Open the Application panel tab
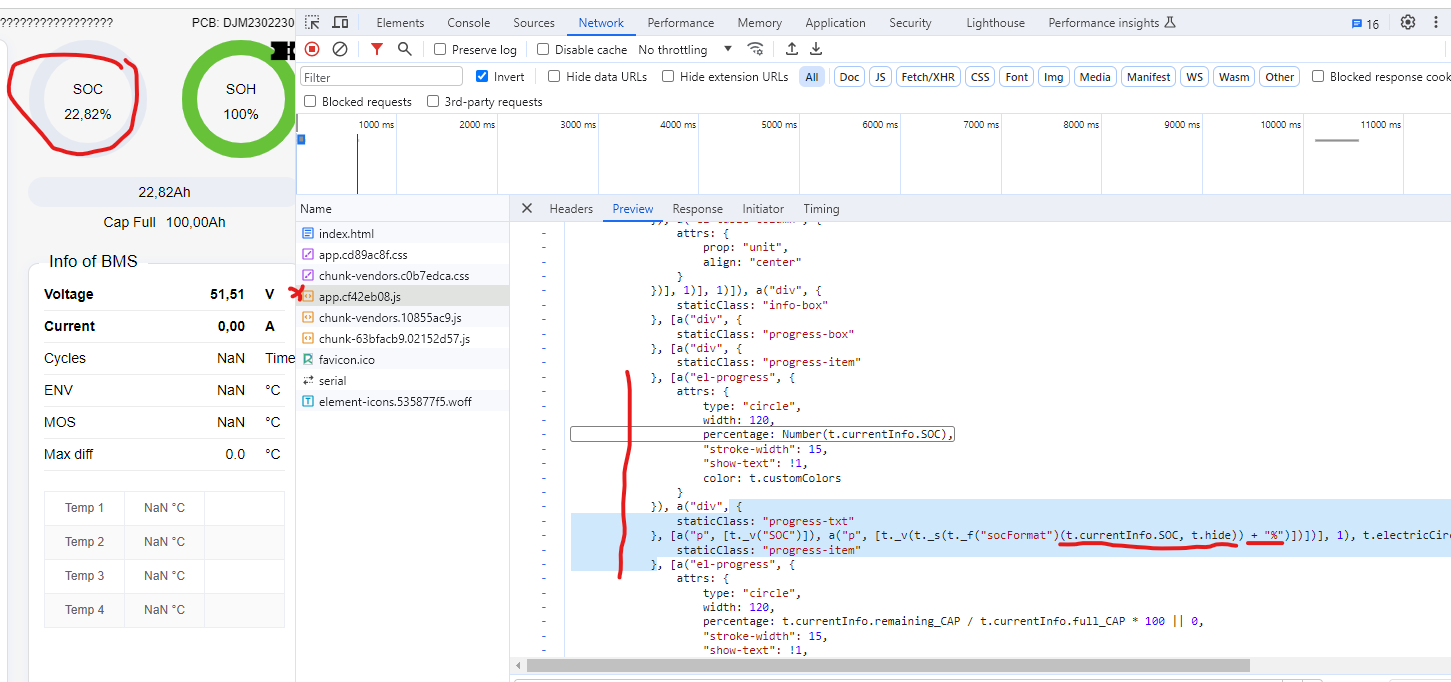Image resolution: width=1451 pixels, height=682 pixels. click(835, 23)
